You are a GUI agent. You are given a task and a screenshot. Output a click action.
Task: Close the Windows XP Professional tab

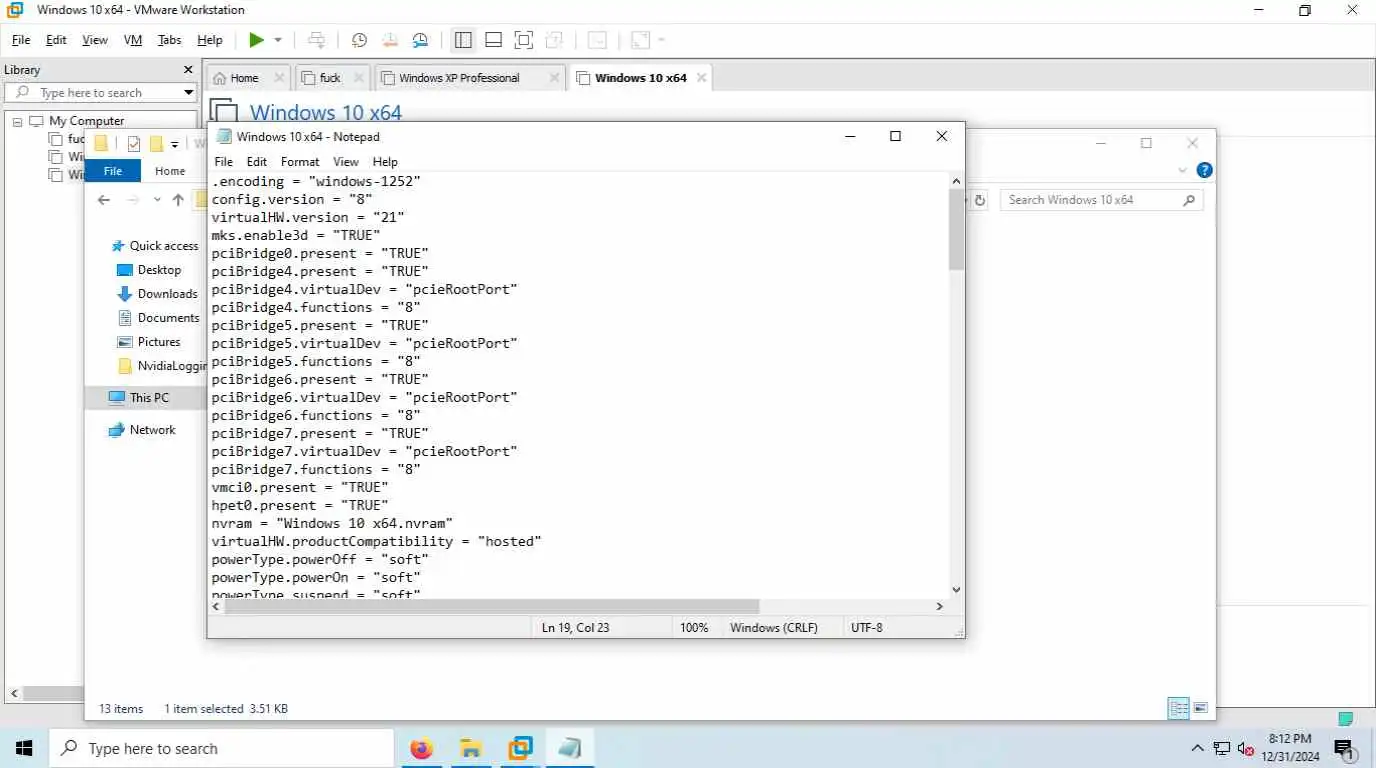pyautogui.click(x=555, y=78)
